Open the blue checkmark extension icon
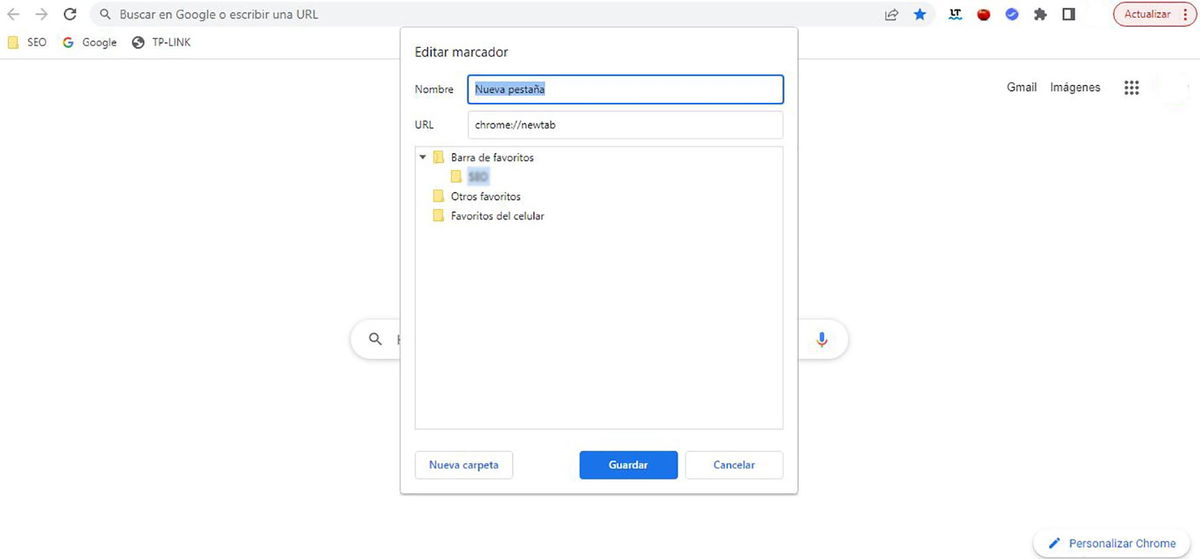Screen dimensions: 1200x559 tap(1012, 15)
